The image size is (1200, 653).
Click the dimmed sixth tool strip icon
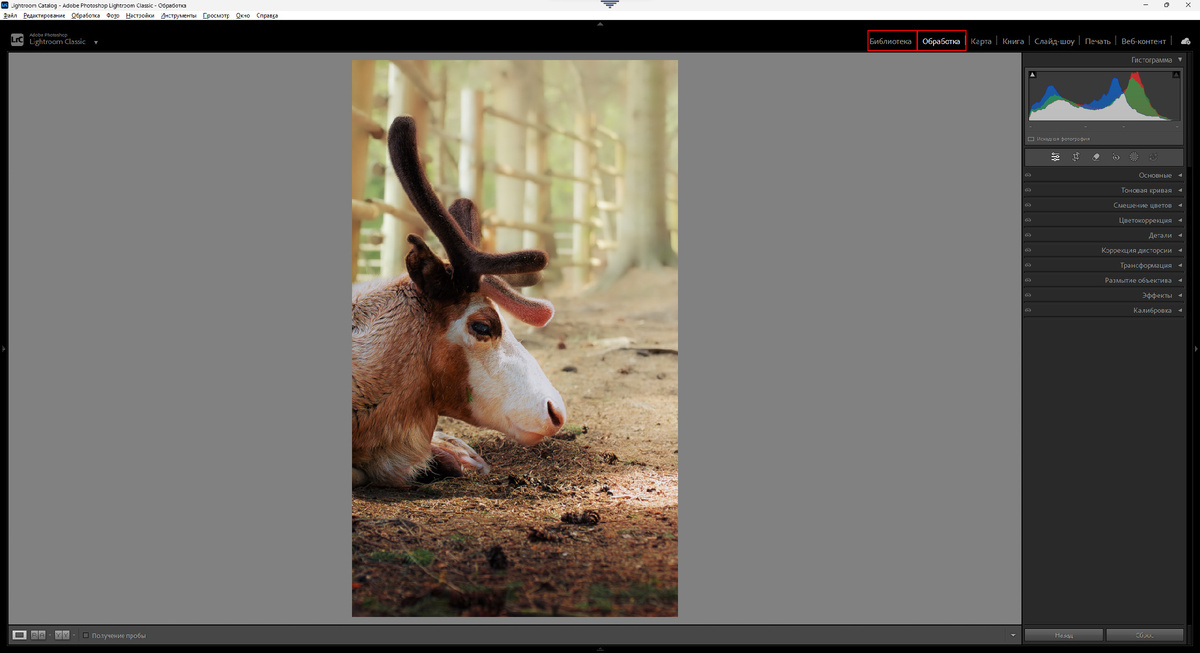[1153, 157]
